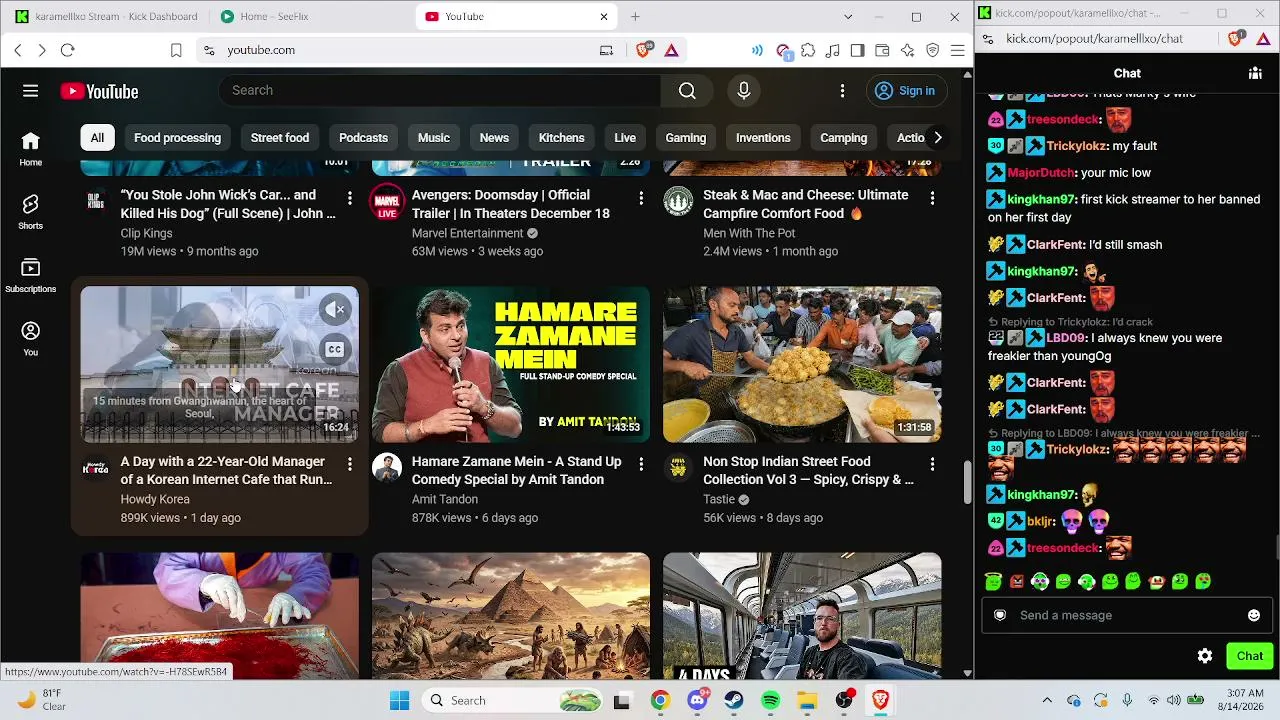Toggle the browser sidebar panel icon
1280x720 pixels.
[x=857, y=50]
